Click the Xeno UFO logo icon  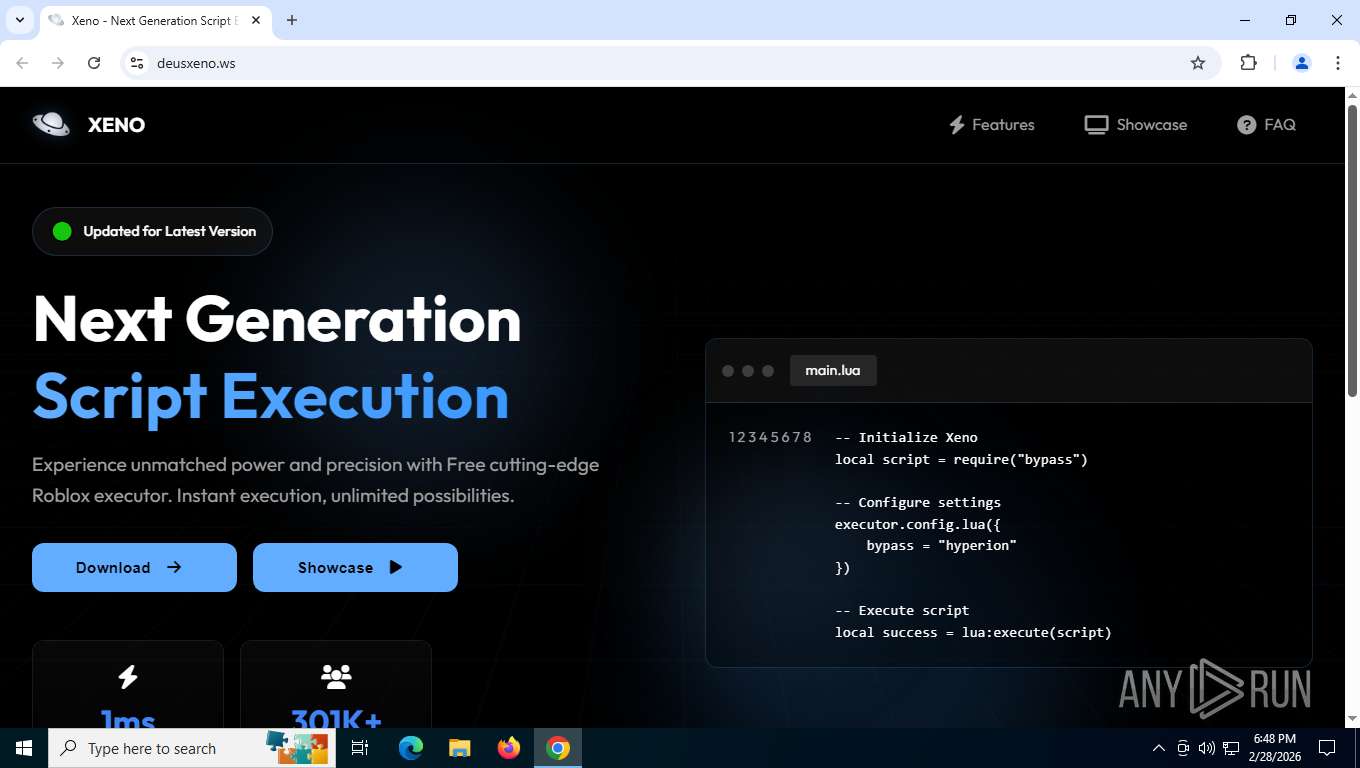[x=51, y=124]
